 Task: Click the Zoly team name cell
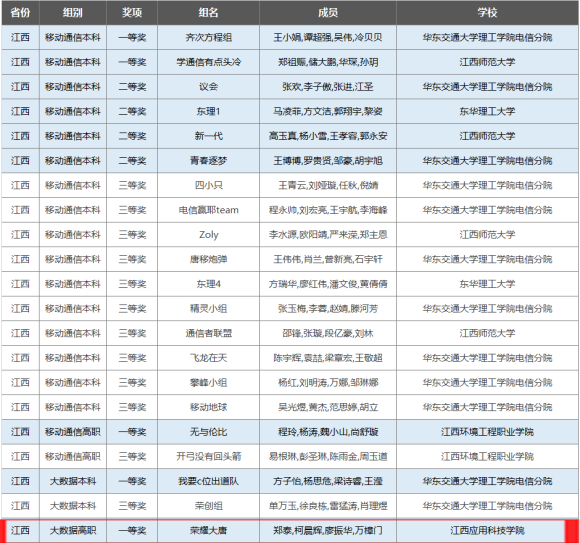pos(209,235)
